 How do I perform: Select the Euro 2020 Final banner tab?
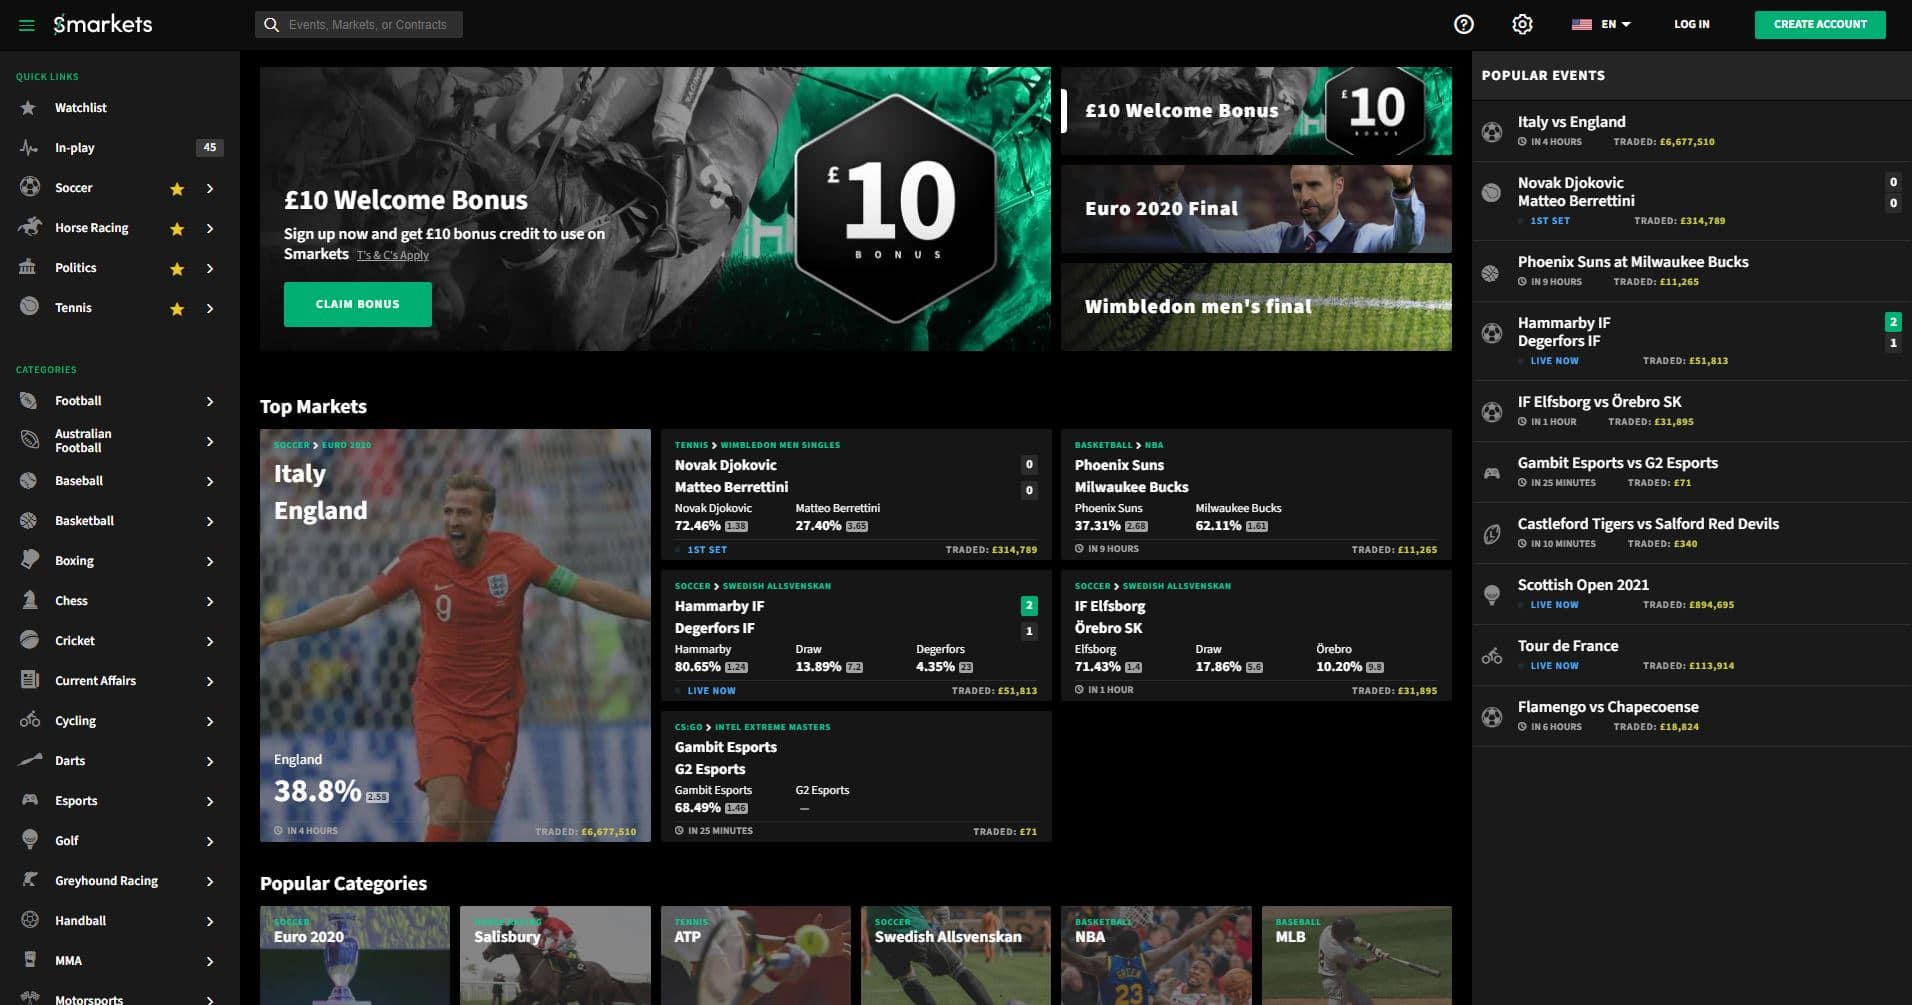click(1256, 209)
